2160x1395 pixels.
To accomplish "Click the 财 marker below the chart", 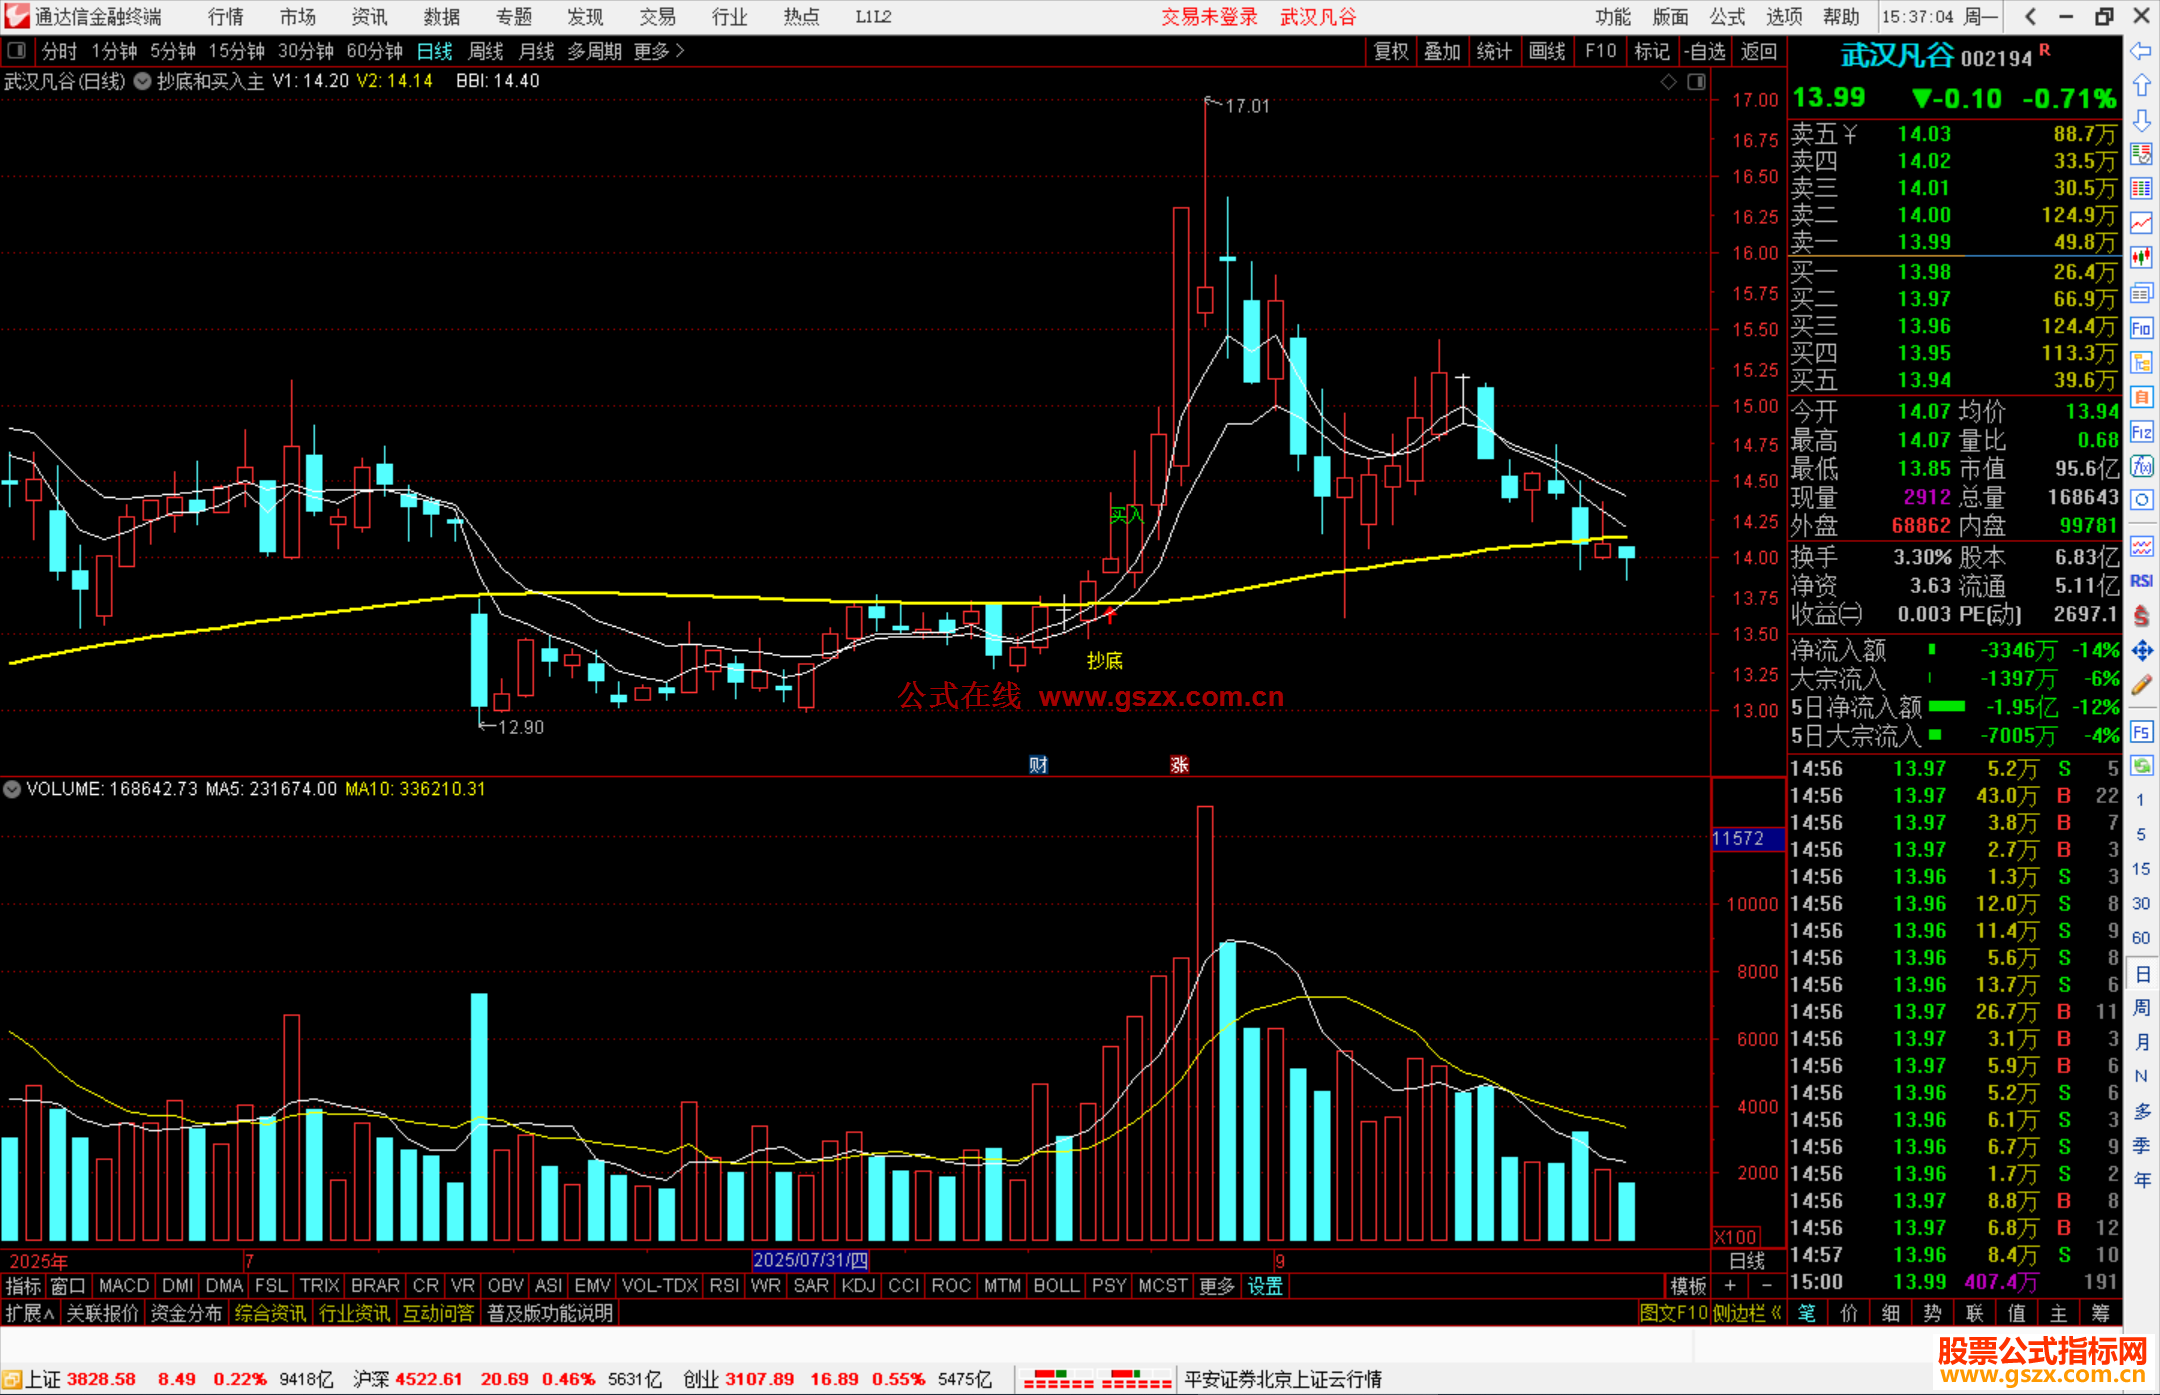I will (1038, 764).
